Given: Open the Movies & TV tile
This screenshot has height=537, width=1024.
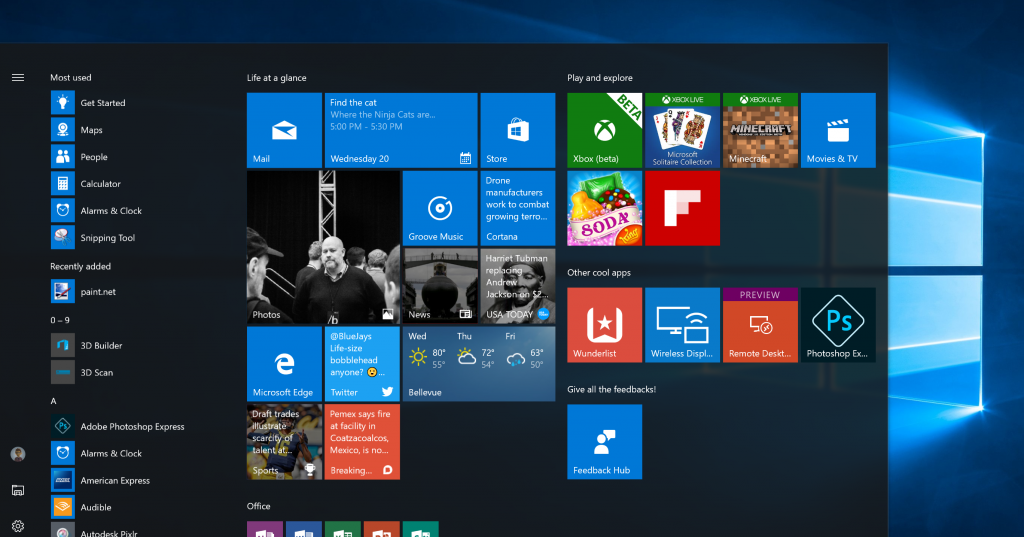Looking at the screenshot, I should click(x=838, y=130).
